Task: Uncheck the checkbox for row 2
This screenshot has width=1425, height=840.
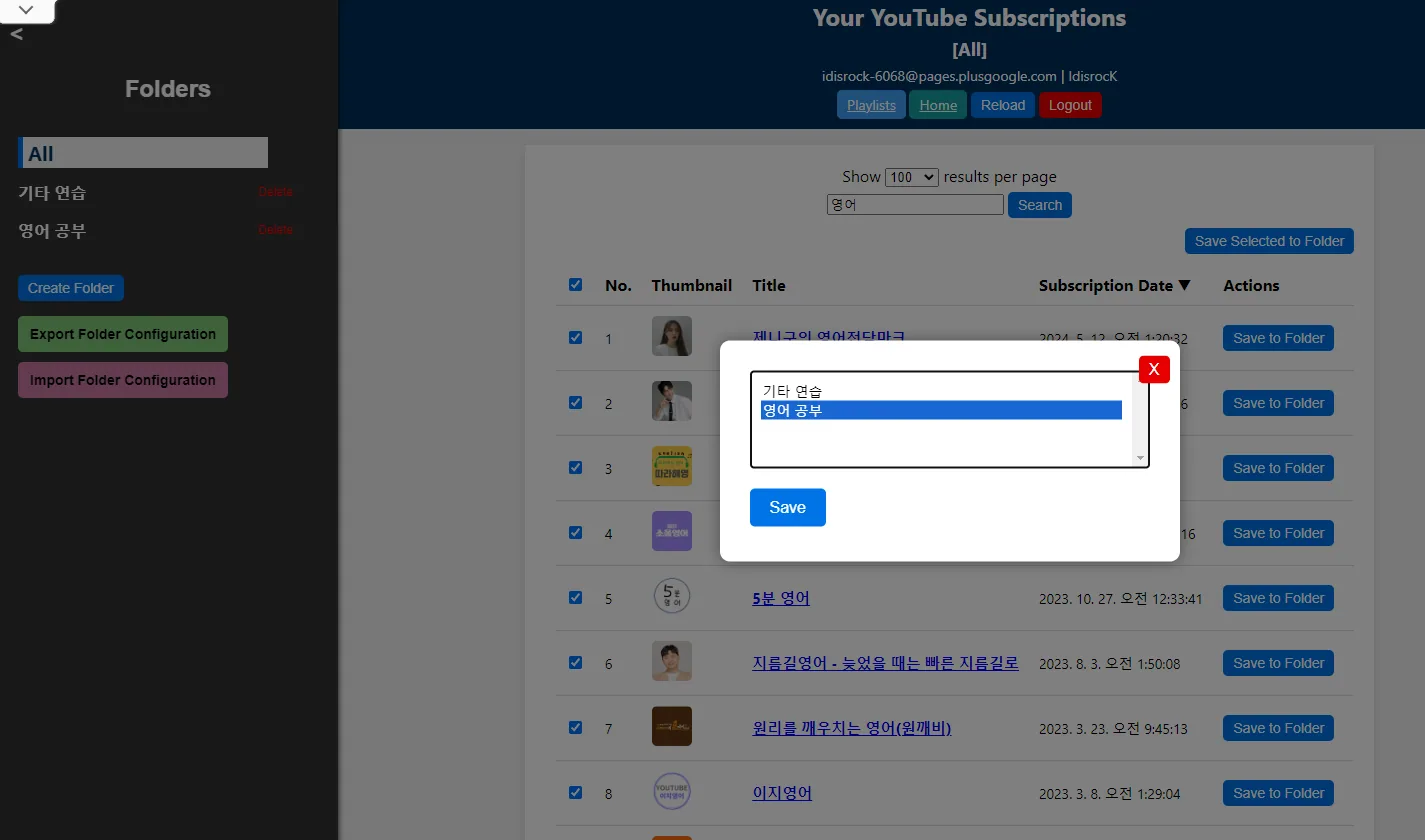Action: 575,403
